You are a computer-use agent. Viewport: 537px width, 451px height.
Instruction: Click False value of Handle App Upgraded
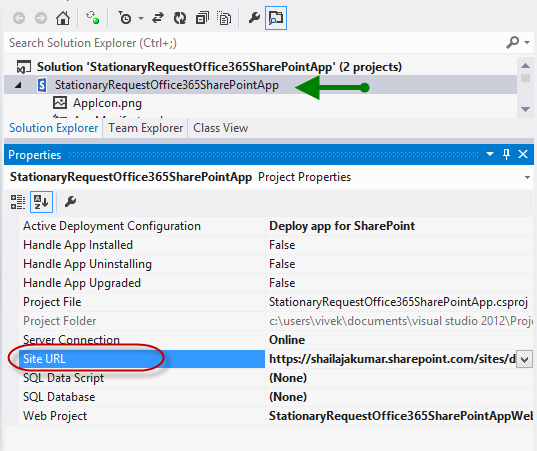(x=282, y=283)
